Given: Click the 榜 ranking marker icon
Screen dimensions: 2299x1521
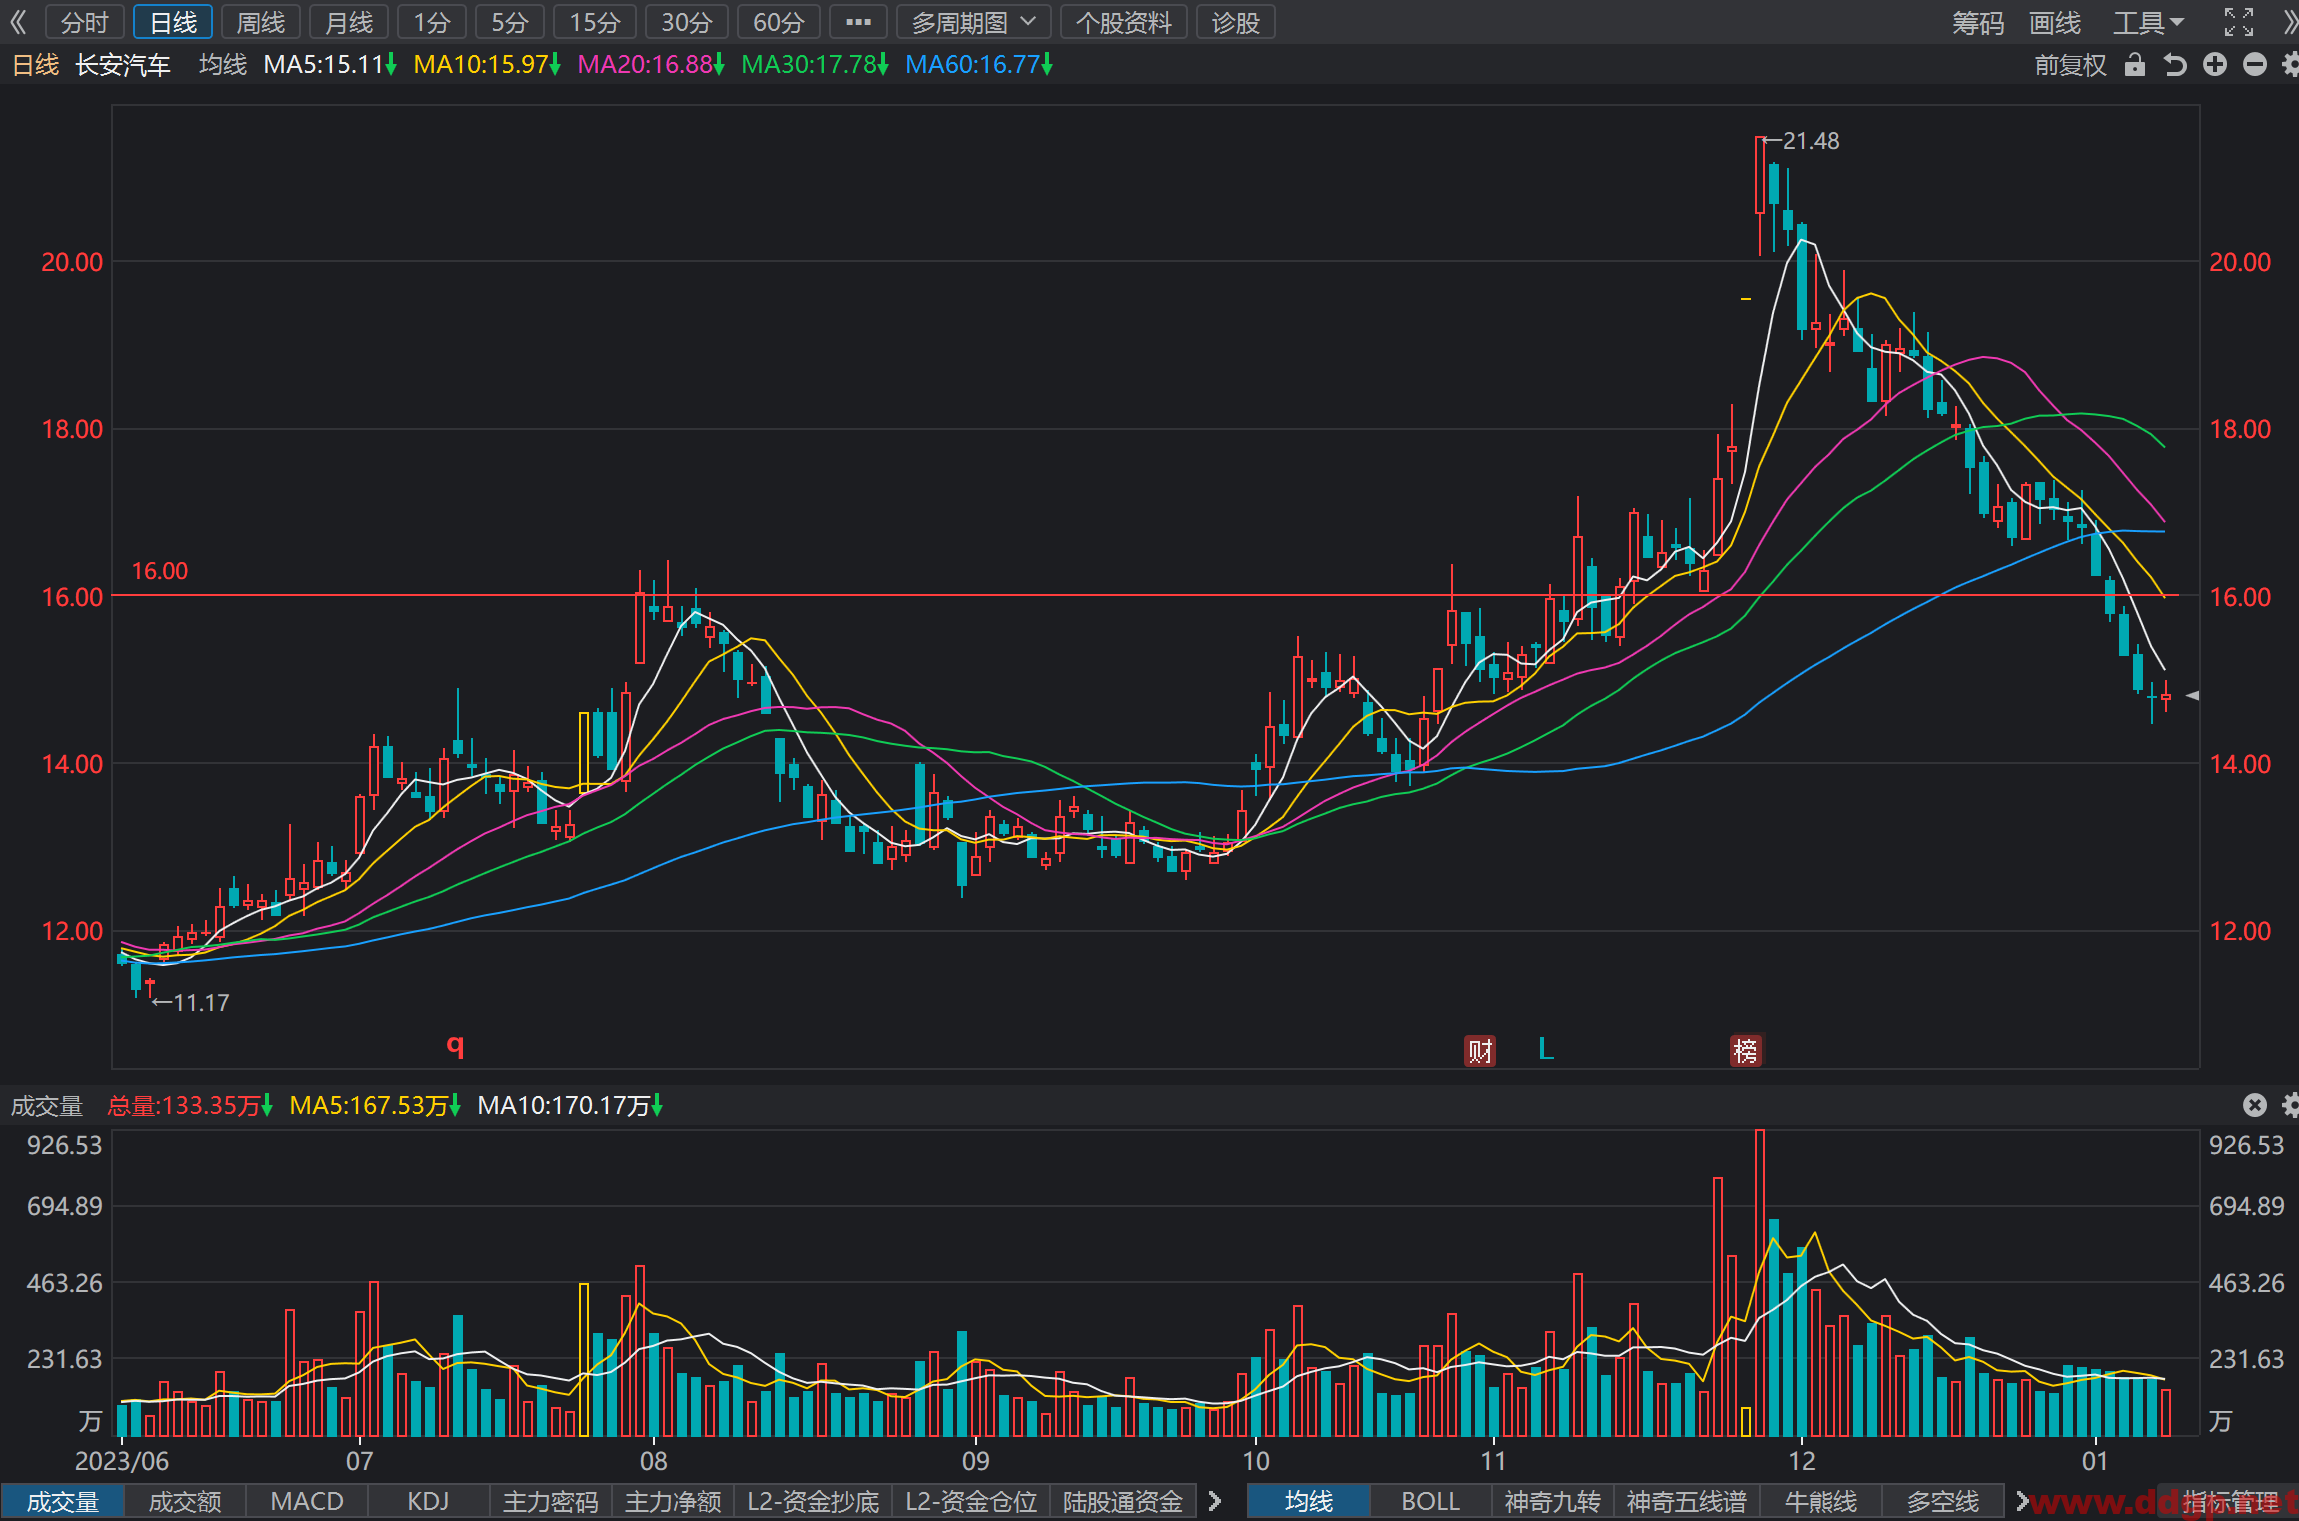Looking at the screenshot, I should pyautogui.click(x=1746, y=1050).
